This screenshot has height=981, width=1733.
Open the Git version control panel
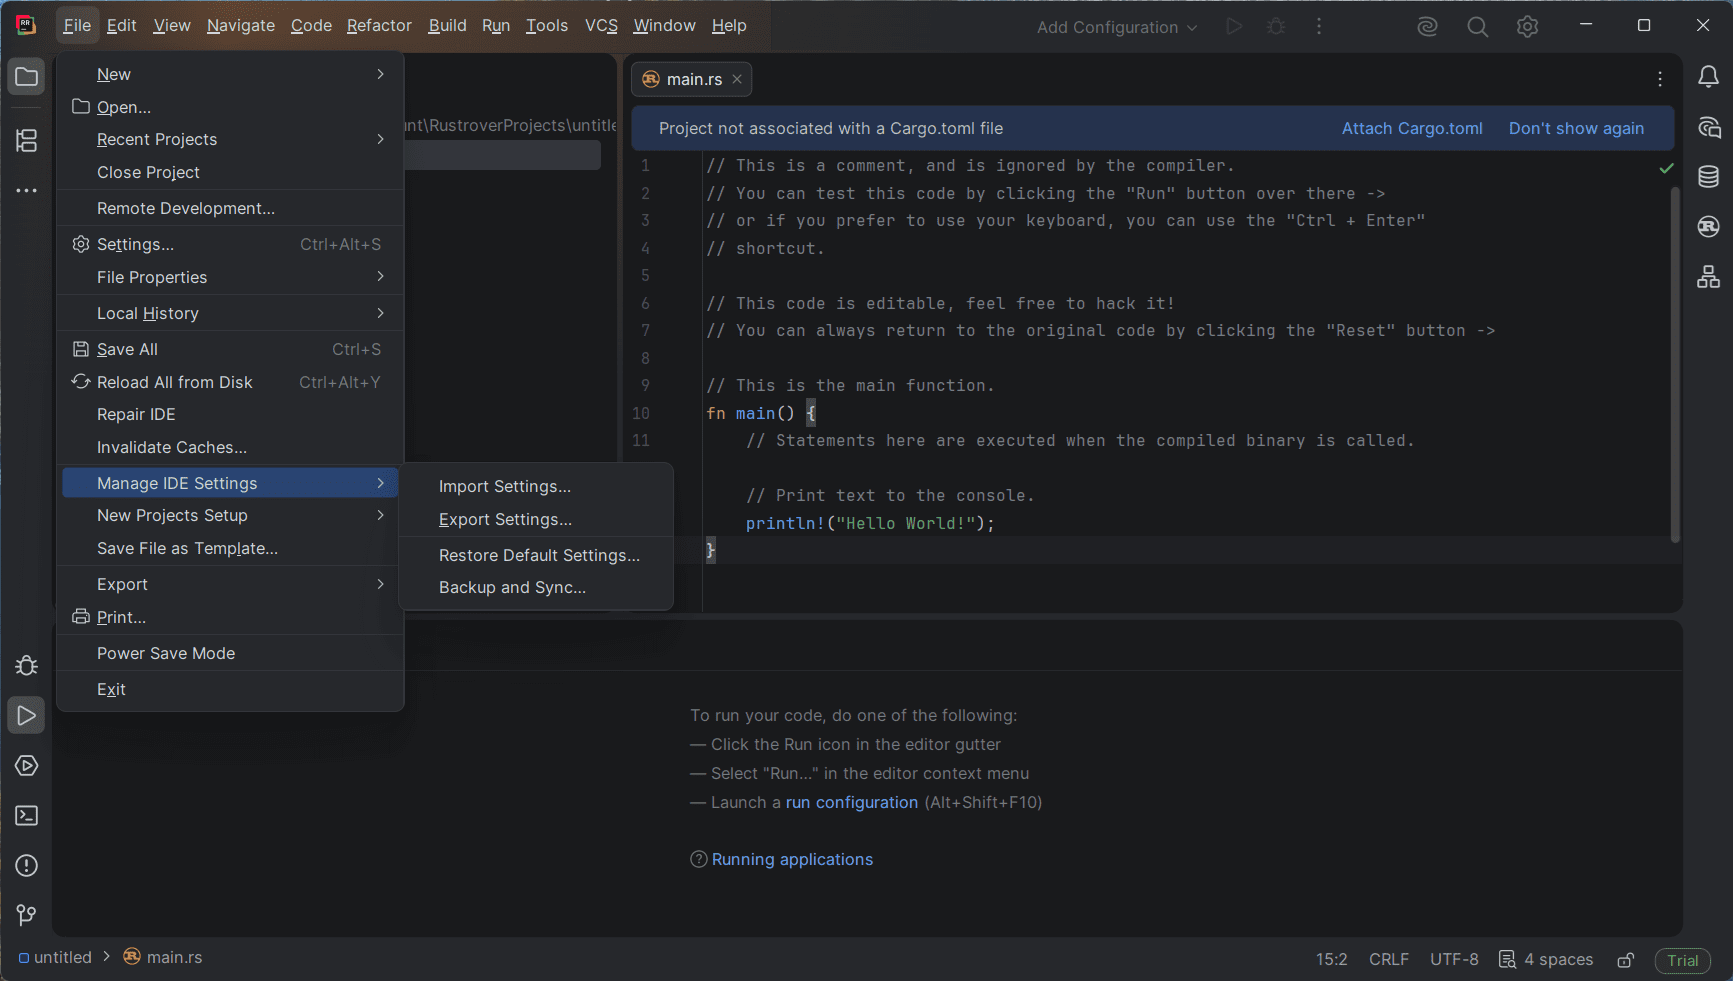[x=27, y=915]
